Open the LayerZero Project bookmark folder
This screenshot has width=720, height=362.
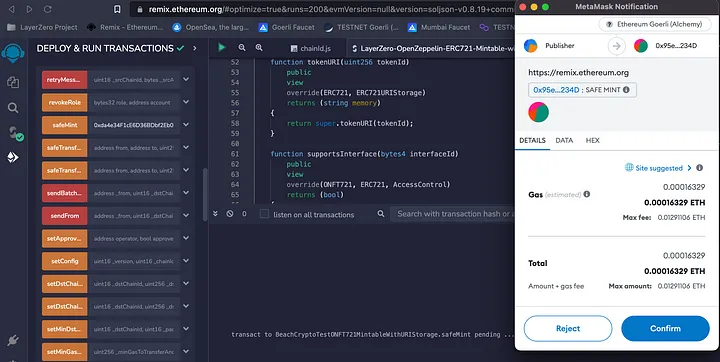(x=42, y=27)
